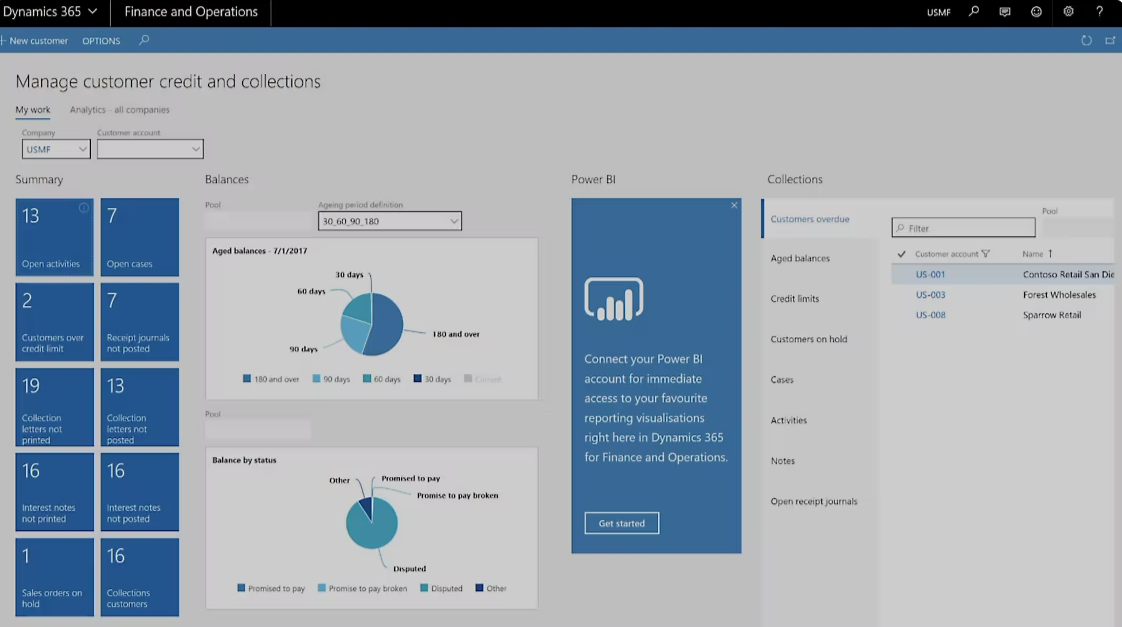
Task: Open the Customers over credit limit tile
Action: tap(54, 322)
